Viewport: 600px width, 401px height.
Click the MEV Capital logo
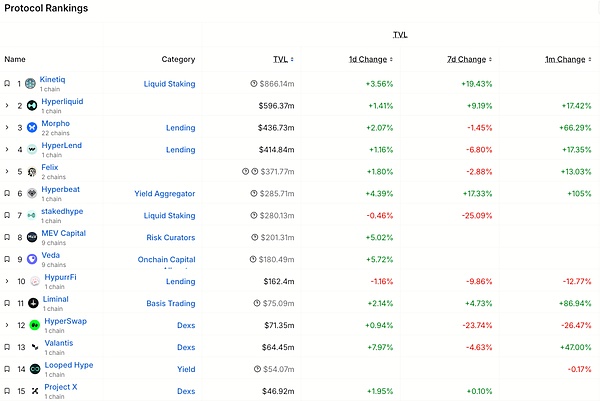(32, 237)
